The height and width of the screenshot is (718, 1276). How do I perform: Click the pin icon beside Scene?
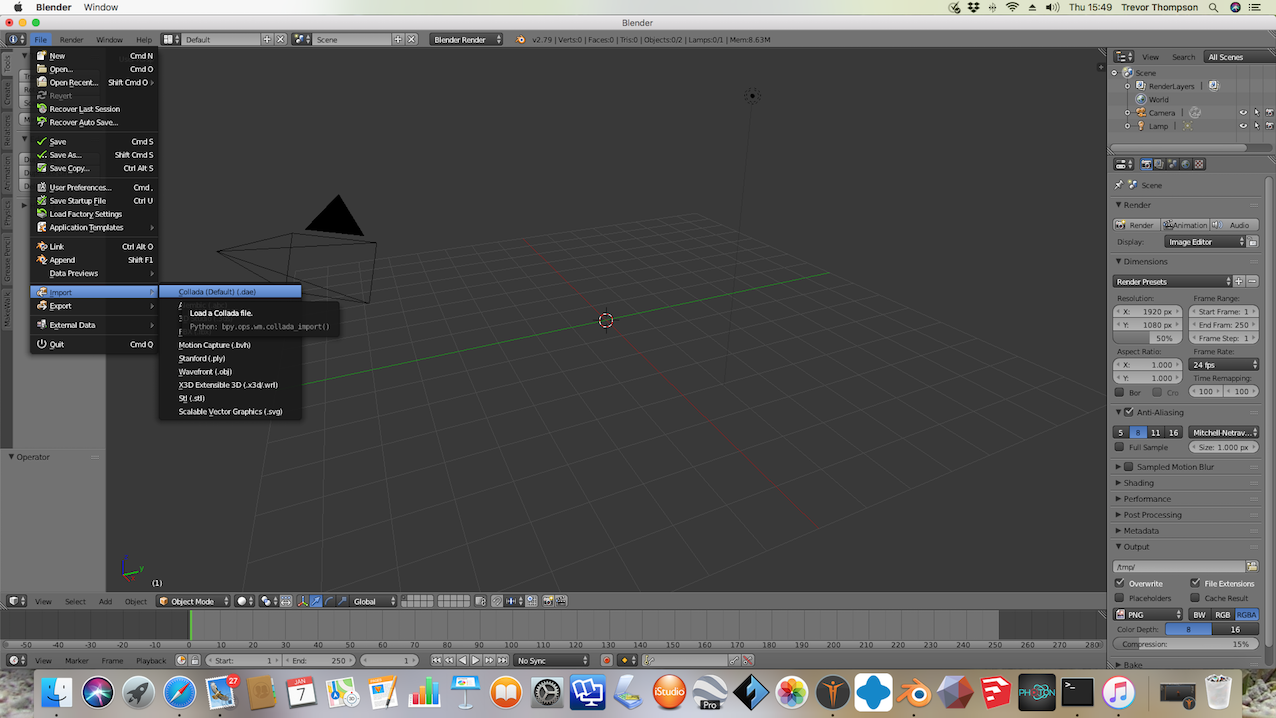click(1119, 185)
